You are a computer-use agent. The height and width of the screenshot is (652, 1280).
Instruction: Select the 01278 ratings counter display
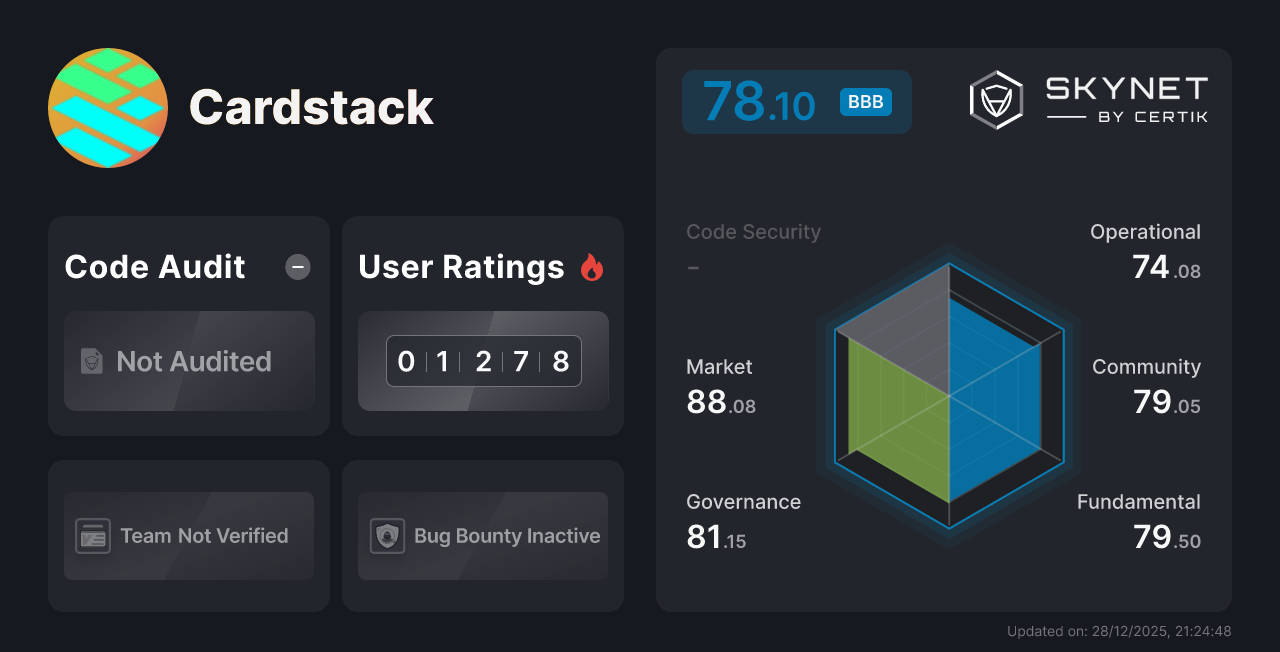click(x=483, y=361)
